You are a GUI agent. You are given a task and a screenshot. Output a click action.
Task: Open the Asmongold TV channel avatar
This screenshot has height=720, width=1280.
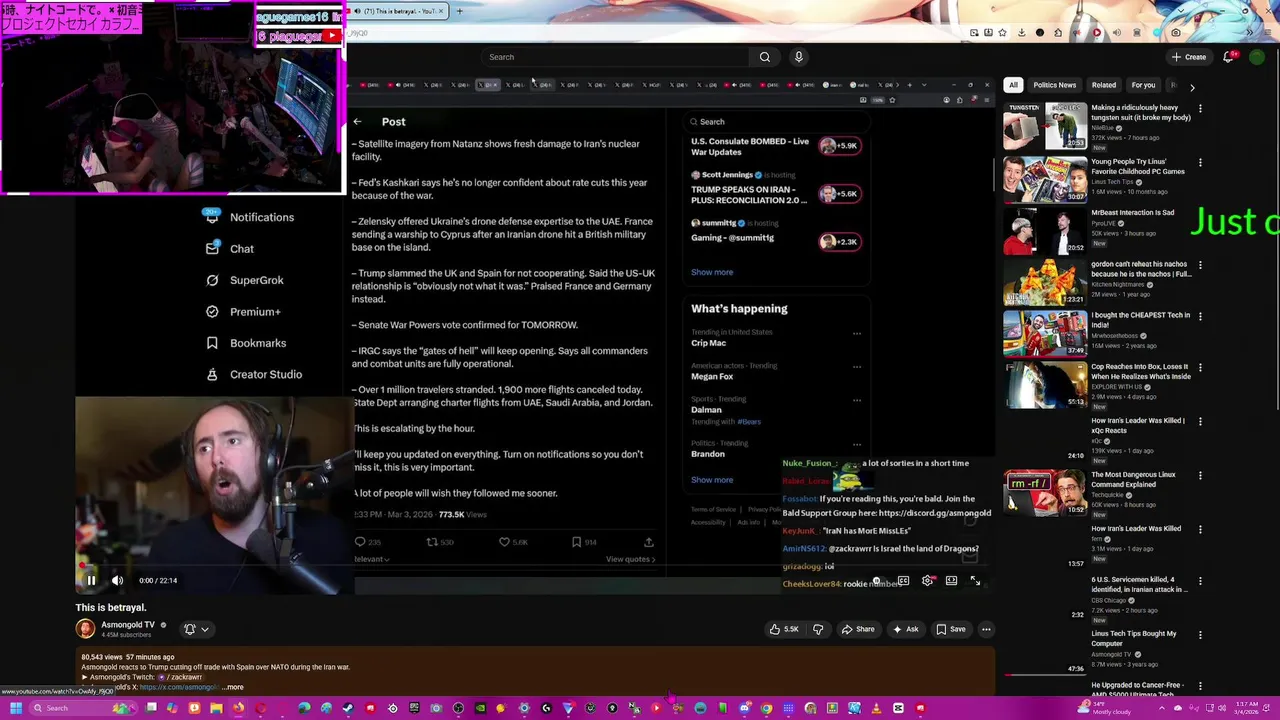pos(85,628)
